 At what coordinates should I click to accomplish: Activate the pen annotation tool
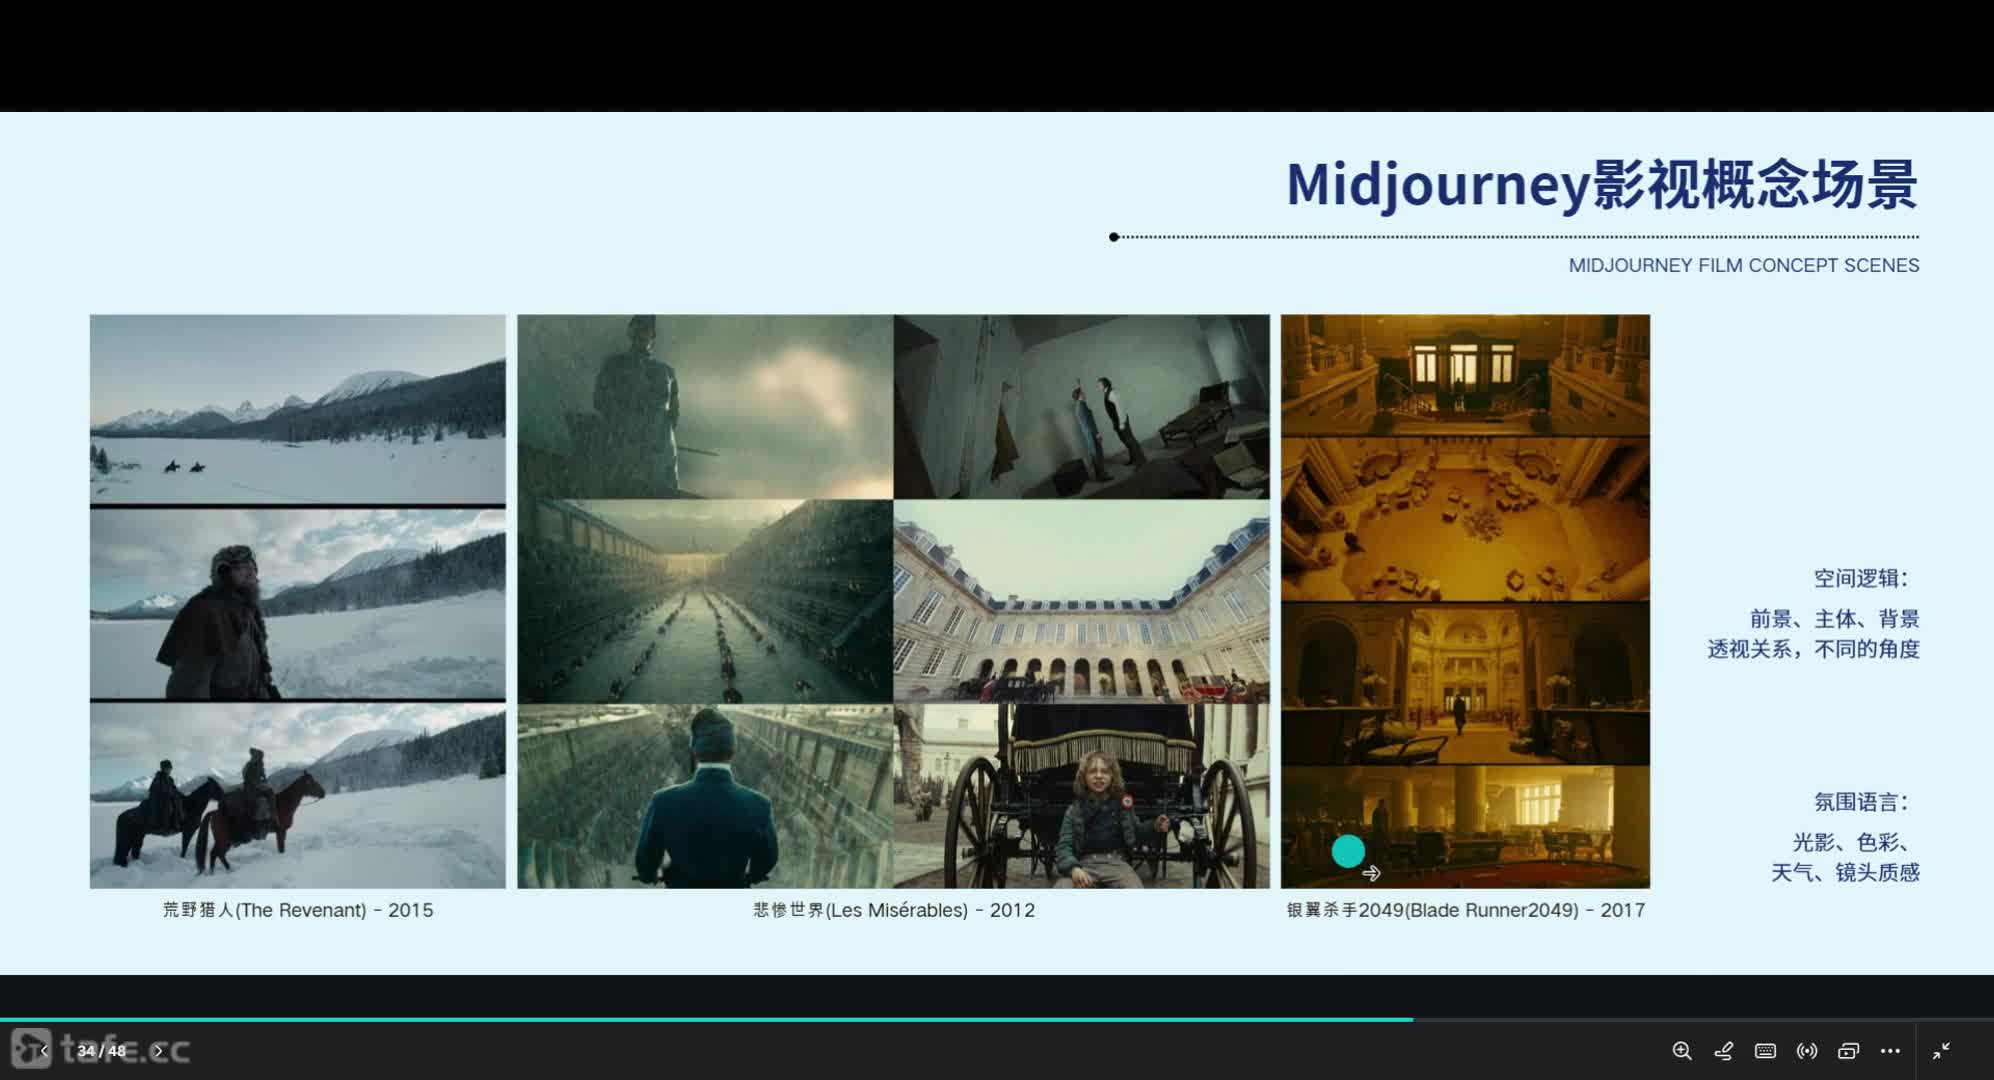(x=1724, y=1051)
